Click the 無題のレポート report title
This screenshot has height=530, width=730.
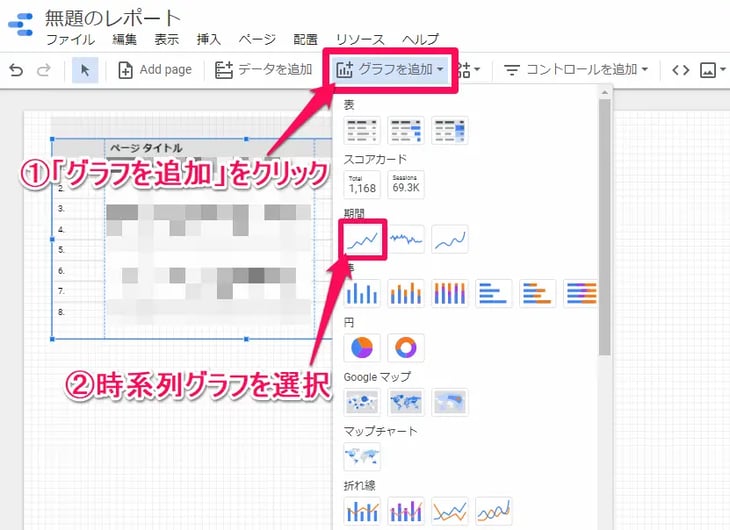coord(113,18)
